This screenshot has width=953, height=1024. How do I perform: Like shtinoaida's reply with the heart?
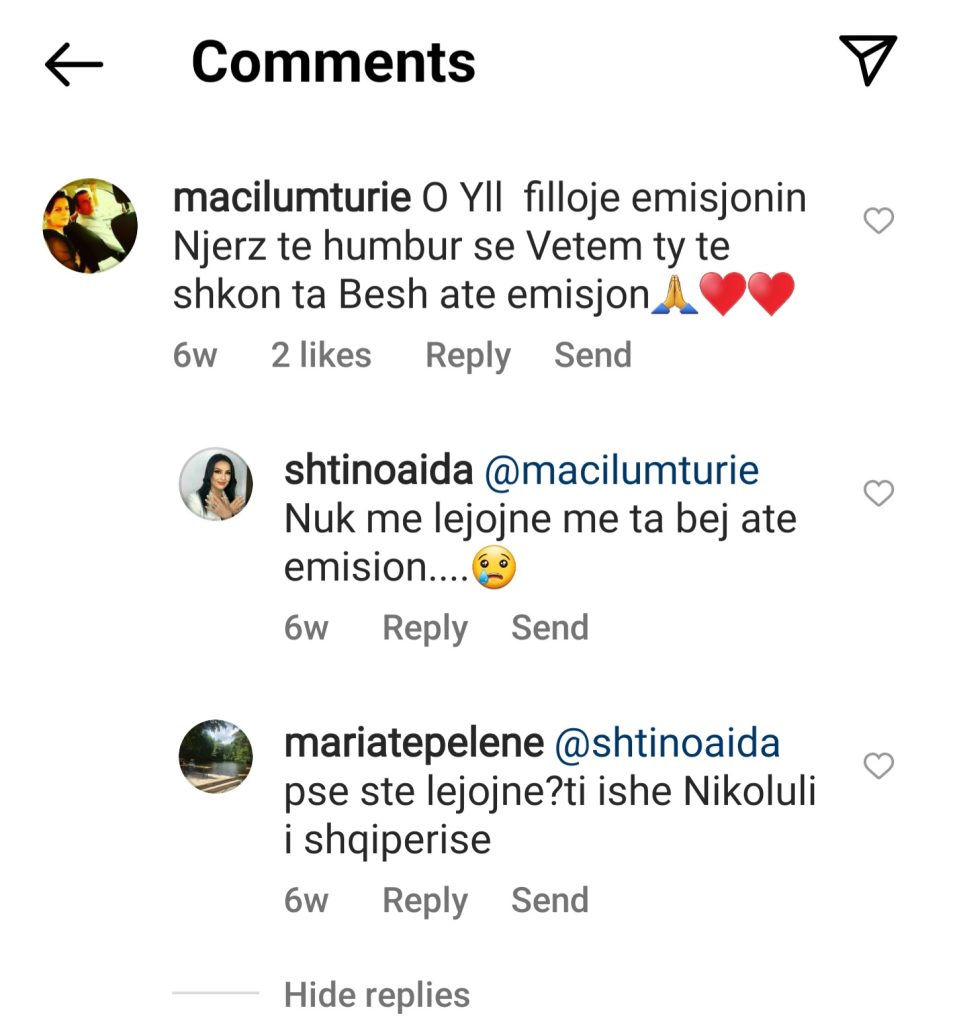click(x=878, y=493)
